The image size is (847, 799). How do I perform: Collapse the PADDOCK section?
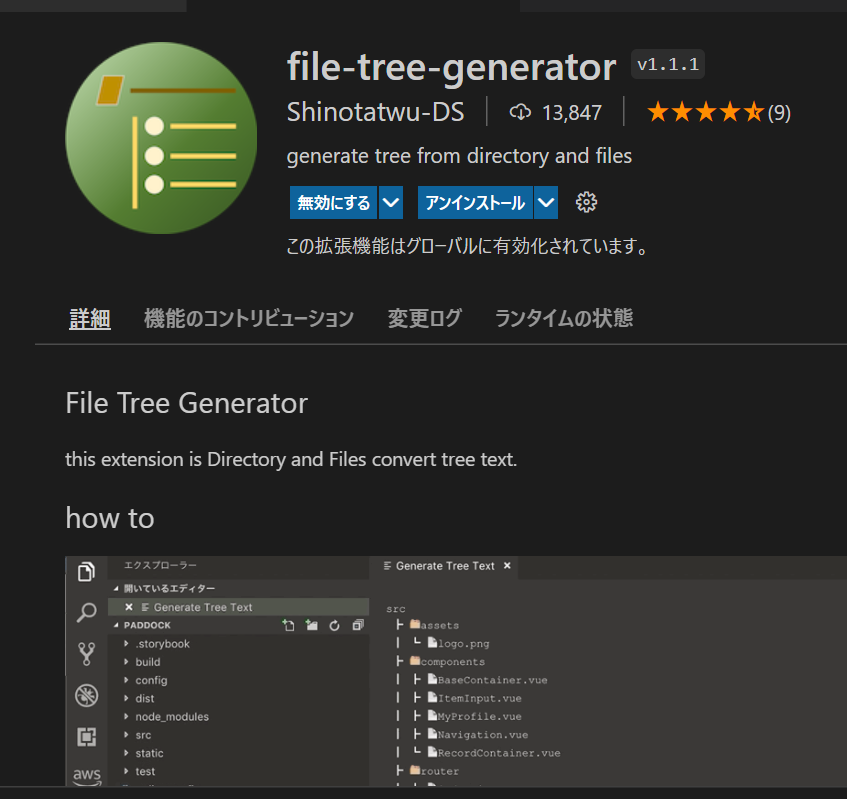[116, 625]
